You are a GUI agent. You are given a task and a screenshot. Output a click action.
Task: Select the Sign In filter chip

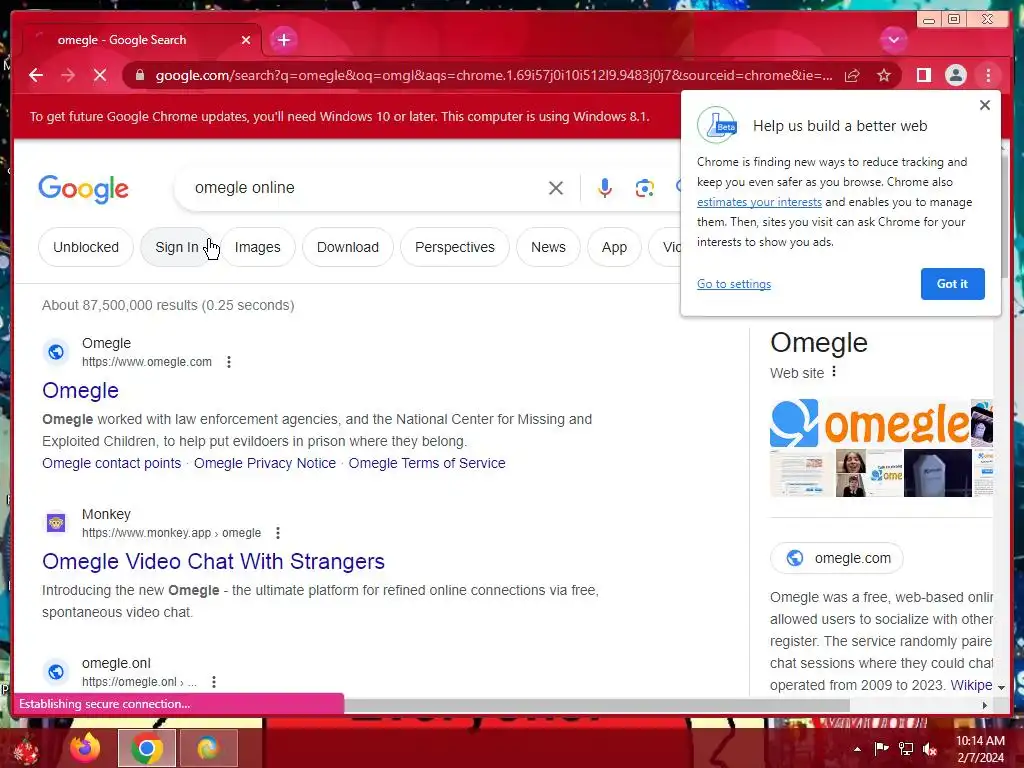[176, 247]
